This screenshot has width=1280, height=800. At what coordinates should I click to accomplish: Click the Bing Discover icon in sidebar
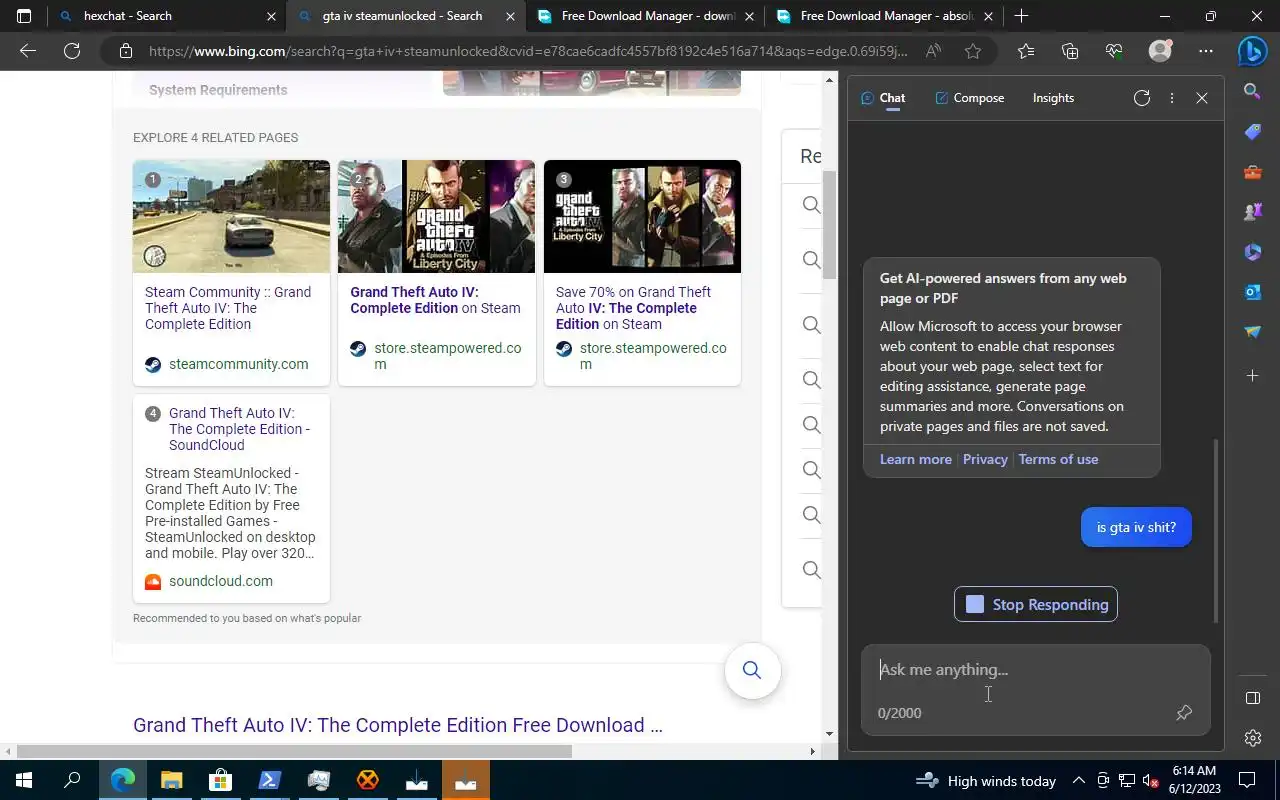pos(1252,51)
